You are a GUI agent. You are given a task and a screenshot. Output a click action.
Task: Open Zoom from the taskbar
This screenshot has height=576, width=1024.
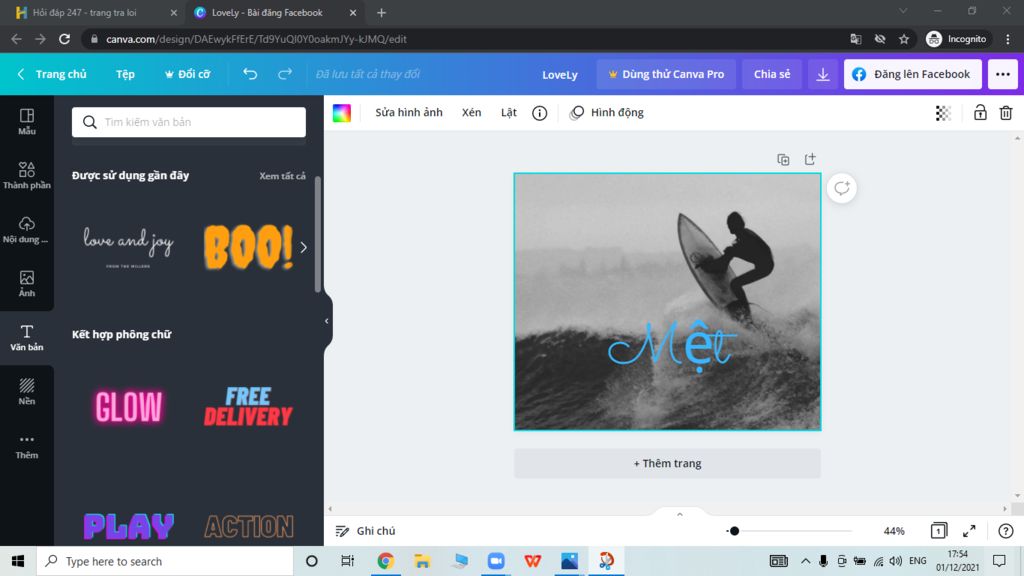[x=496, y=561]
